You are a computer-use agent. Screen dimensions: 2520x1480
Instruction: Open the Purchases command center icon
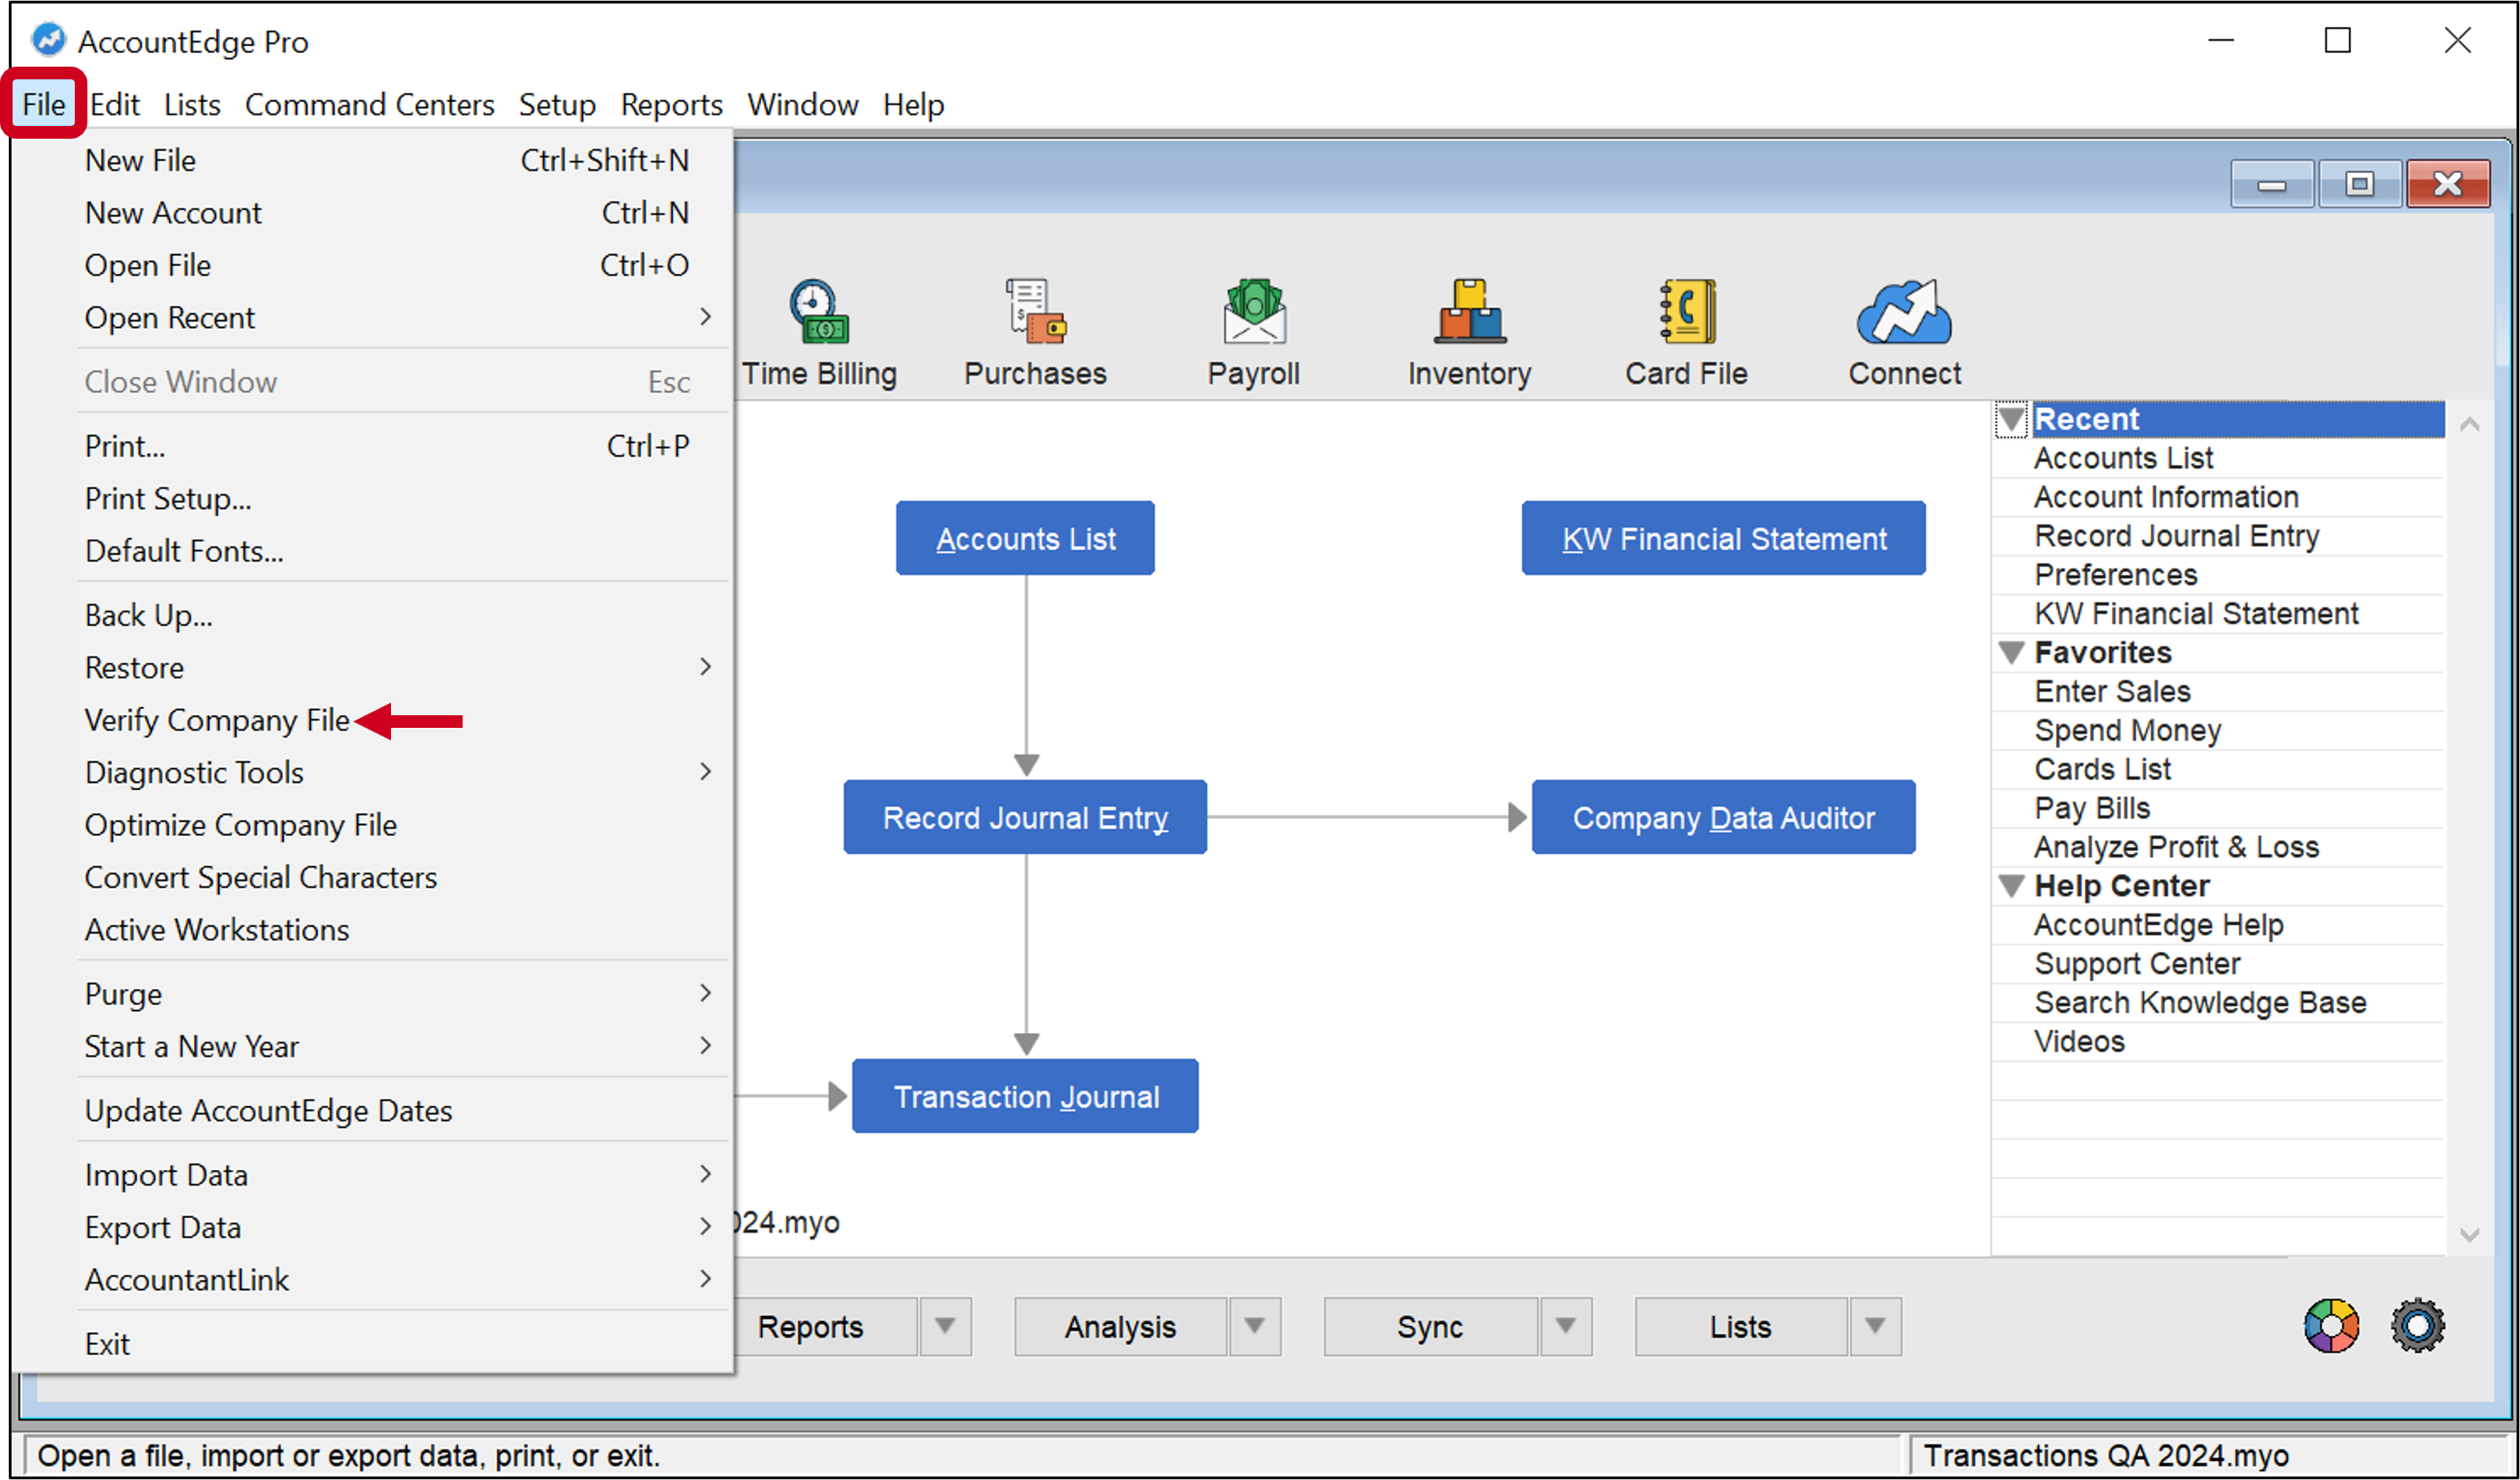click(x=1035, y=312)
